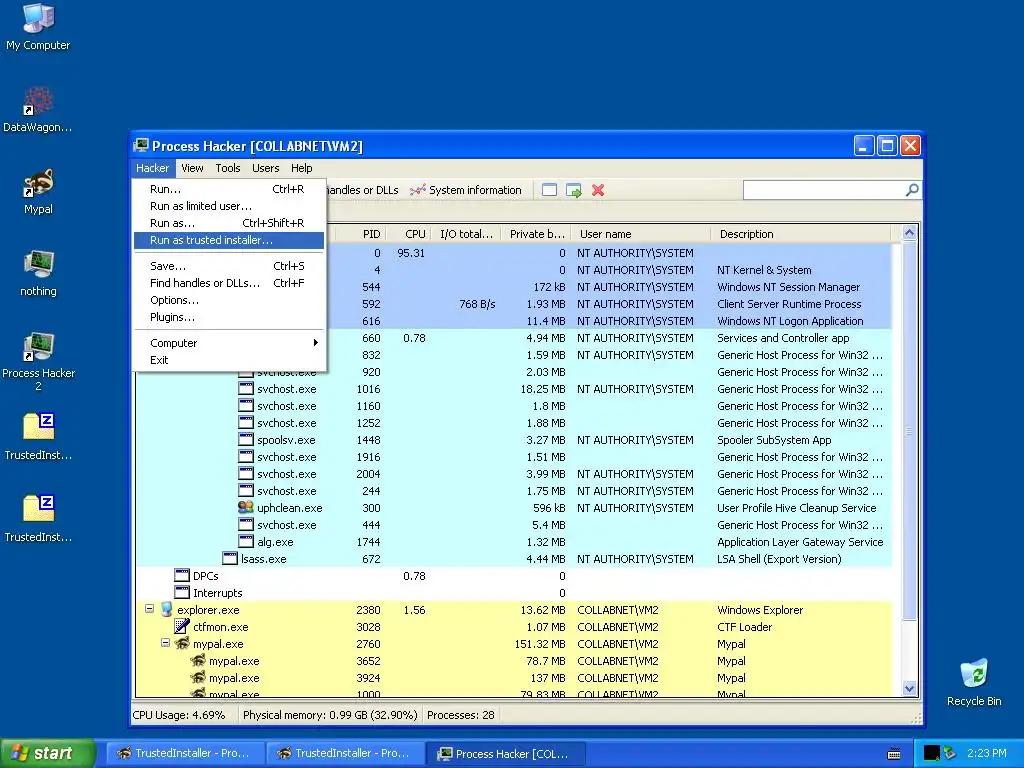Click the ctfmon.exe process icon
Viewport: 1024px width, 768px height.
tap(182, 626)
